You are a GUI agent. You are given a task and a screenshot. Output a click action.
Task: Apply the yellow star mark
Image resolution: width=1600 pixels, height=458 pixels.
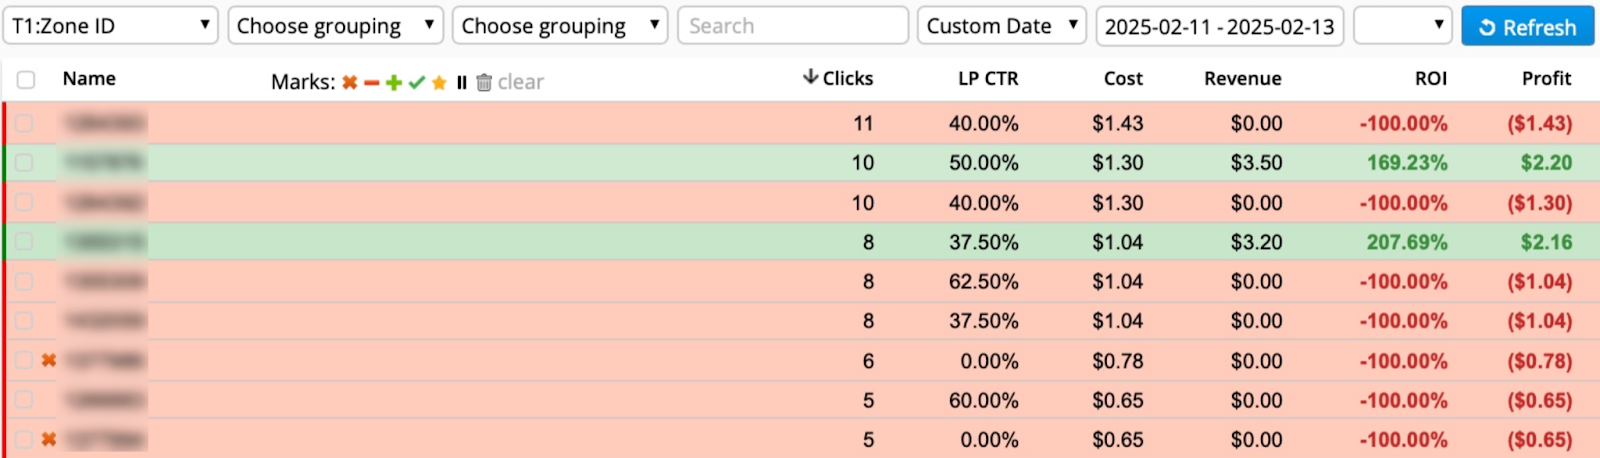[439, 82]
